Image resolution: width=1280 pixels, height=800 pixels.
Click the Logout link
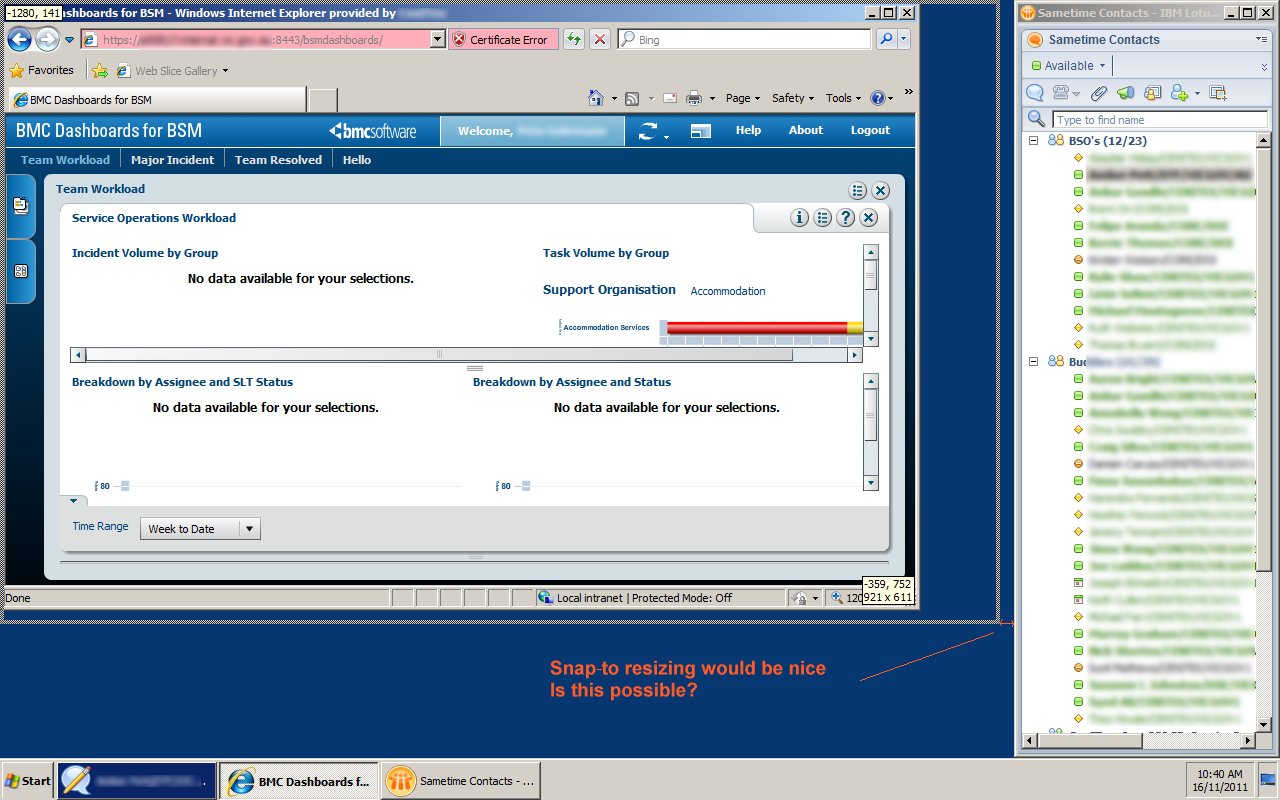click(869, 130)
